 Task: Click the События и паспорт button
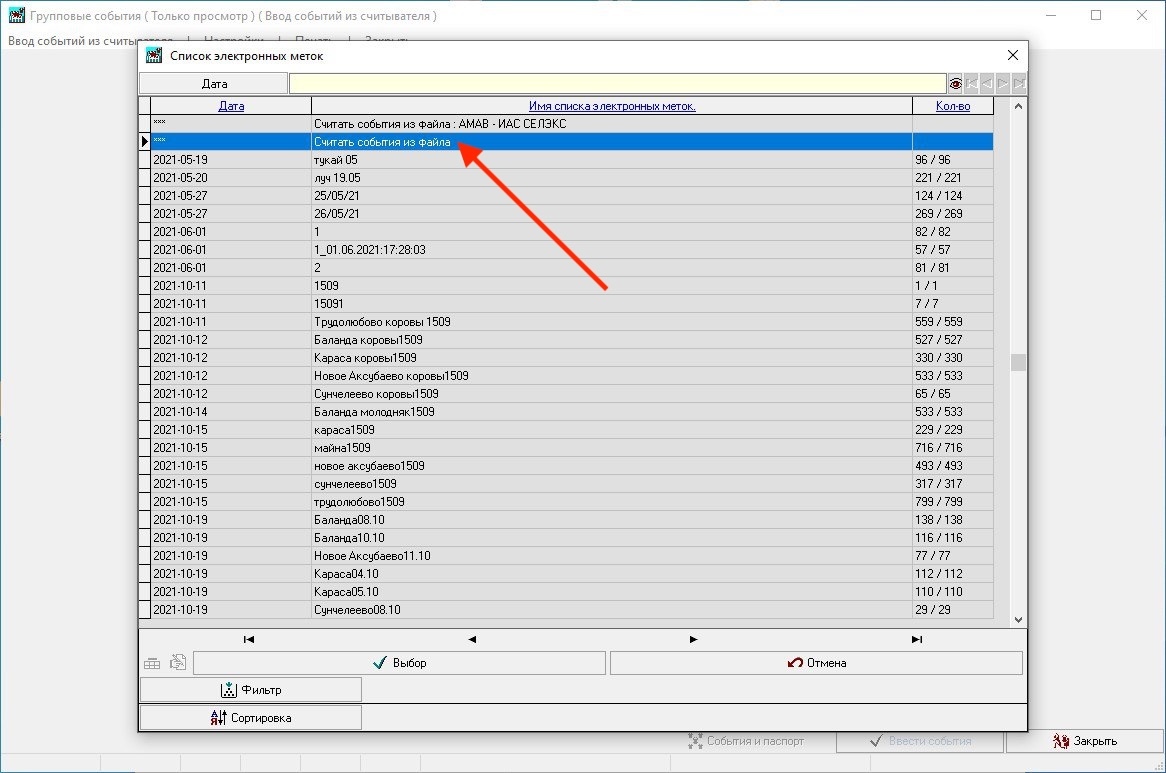point(747,741)
